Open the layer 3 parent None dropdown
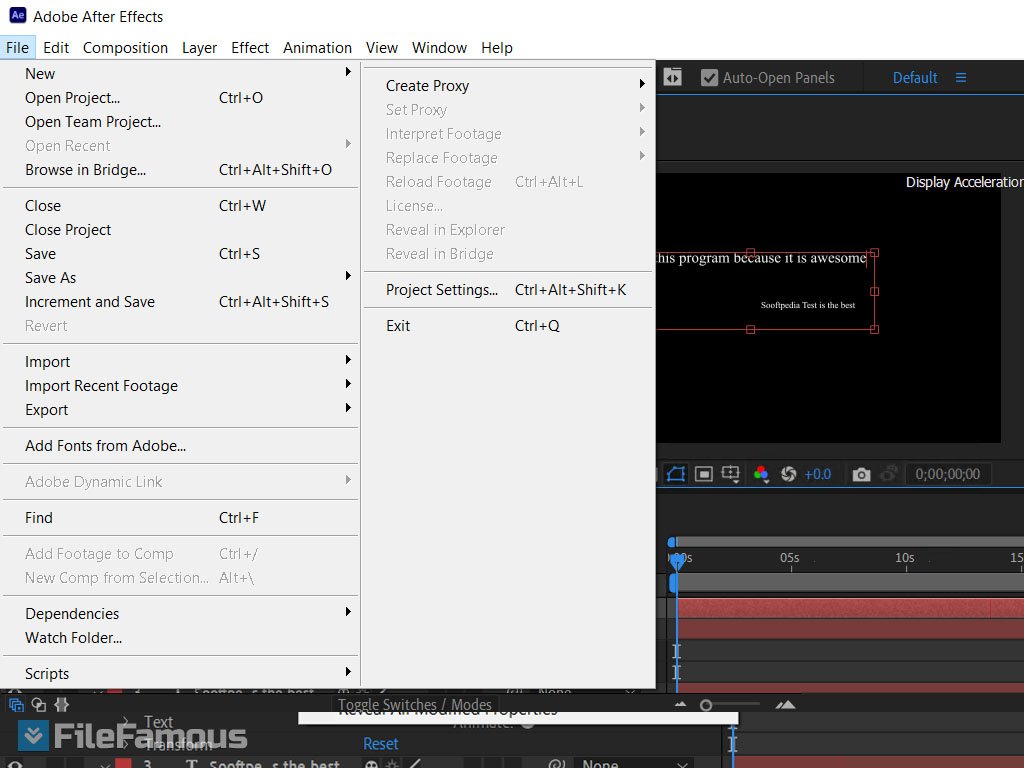The image size is (1024, 768). (633, 763)
